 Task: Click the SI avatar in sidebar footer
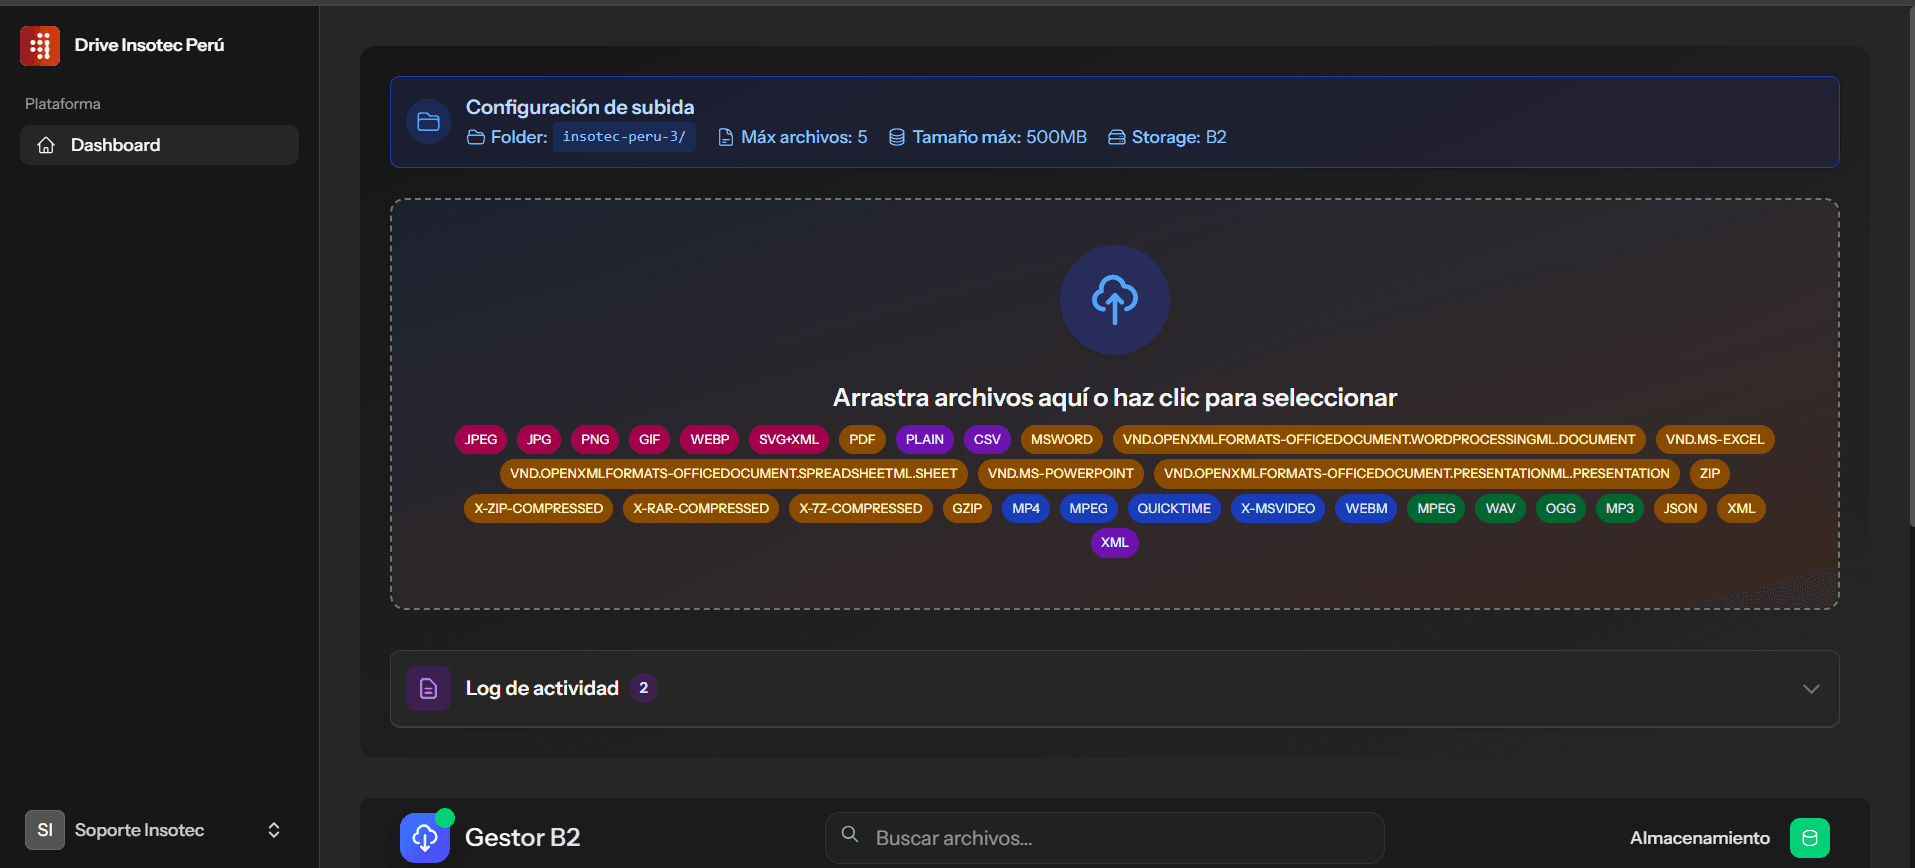point(45,830)
